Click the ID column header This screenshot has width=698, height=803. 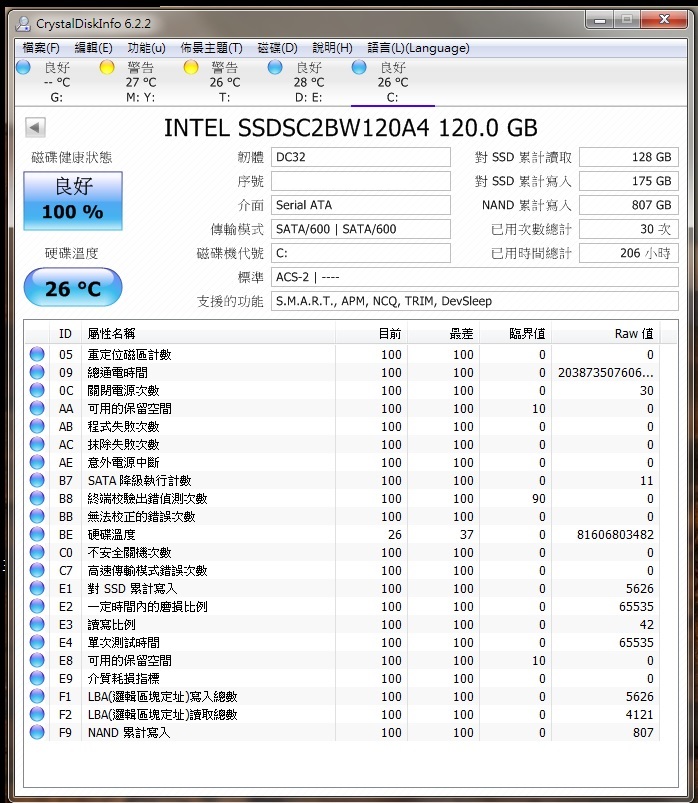[x=65, y=334]
